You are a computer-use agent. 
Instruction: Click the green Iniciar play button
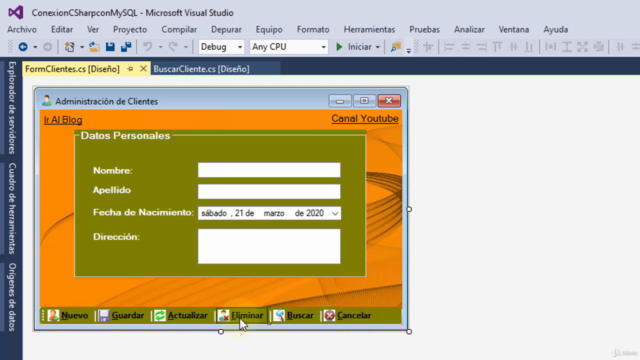[339, 47]
